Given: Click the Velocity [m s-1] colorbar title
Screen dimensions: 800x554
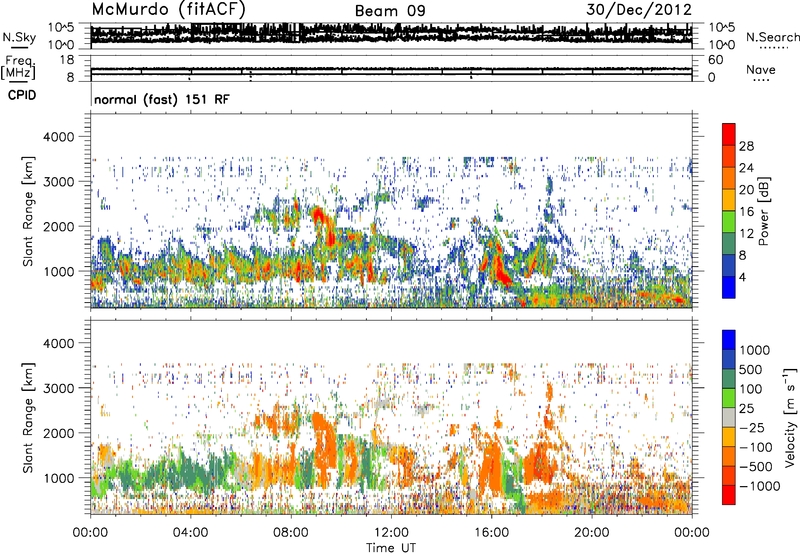Looking at the screenshot, I should (x=789, y=417).
